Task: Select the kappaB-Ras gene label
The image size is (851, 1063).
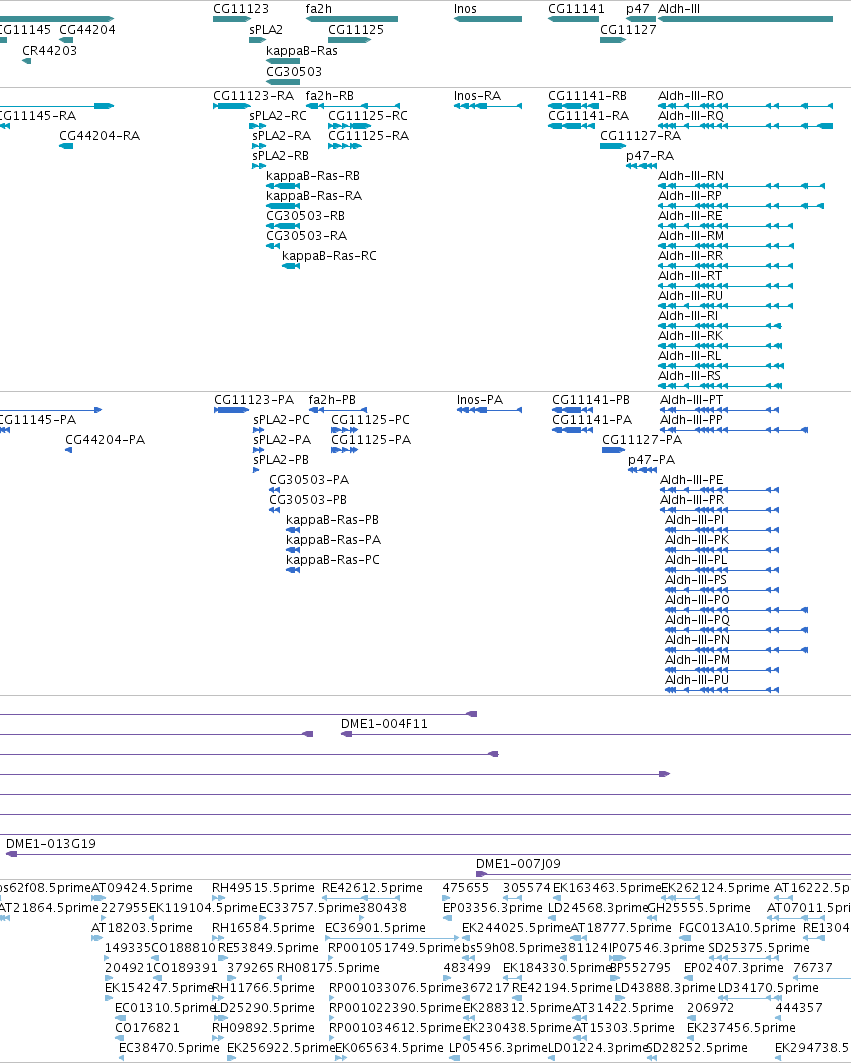Action: pos(302,51)
